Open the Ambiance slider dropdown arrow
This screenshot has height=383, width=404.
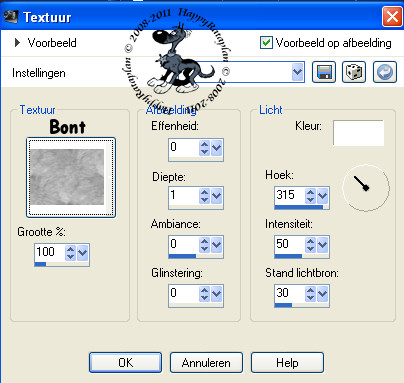[x=217, y=245]
